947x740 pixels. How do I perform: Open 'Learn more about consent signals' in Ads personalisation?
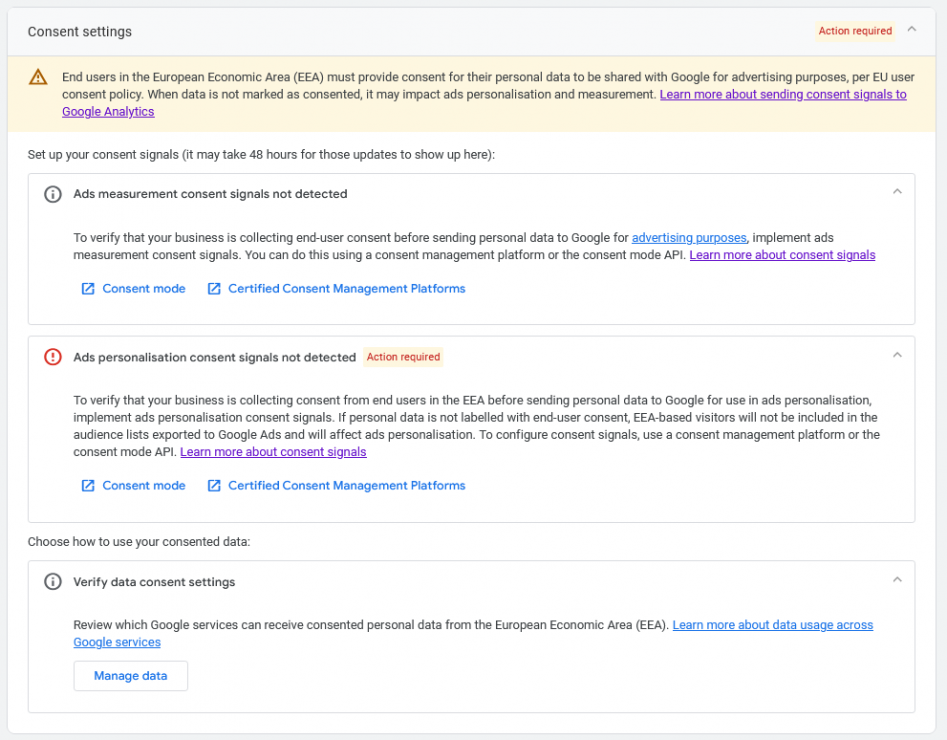tap(273, 452)
